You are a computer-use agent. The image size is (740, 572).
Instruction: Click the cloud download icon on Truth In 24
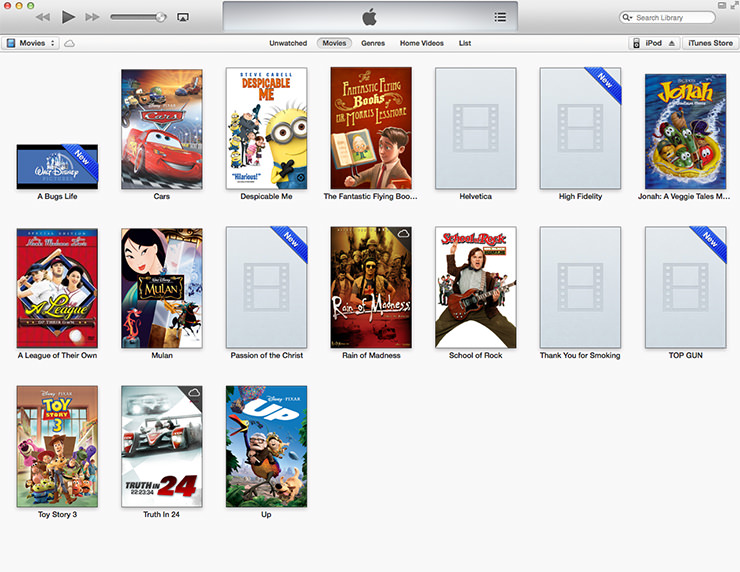194,392
